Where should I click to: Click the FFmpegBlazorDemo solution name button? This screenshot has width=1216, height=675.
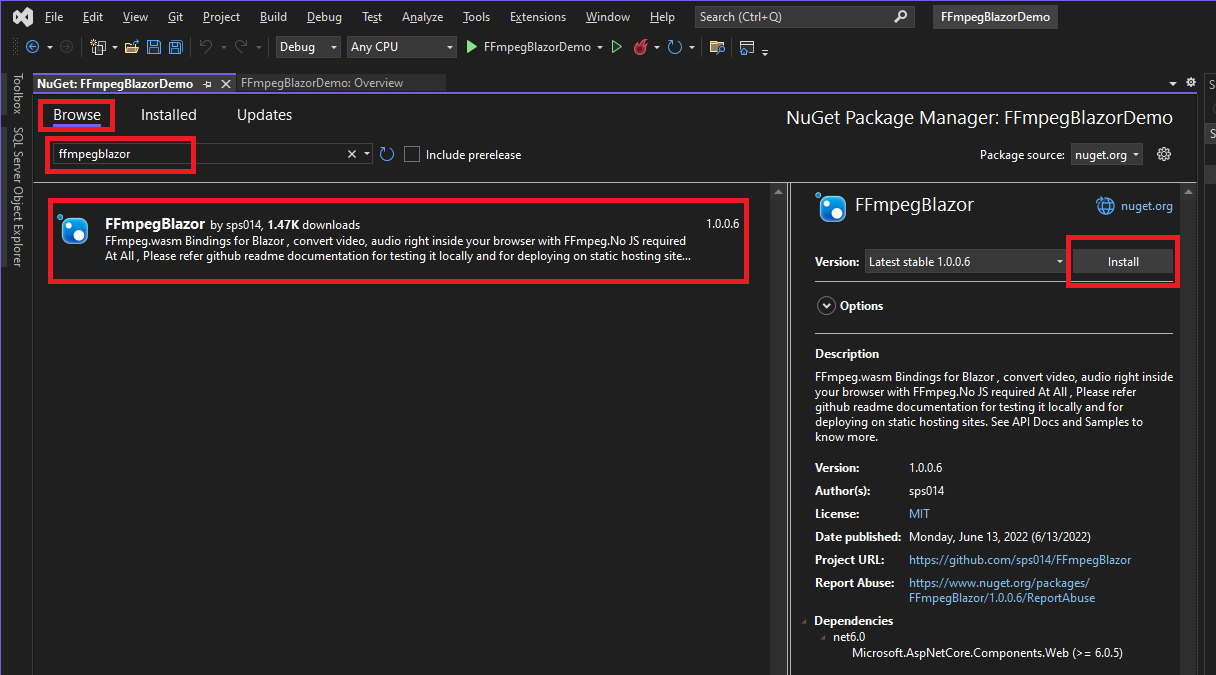pyautogui.click(x=994, y=17)
